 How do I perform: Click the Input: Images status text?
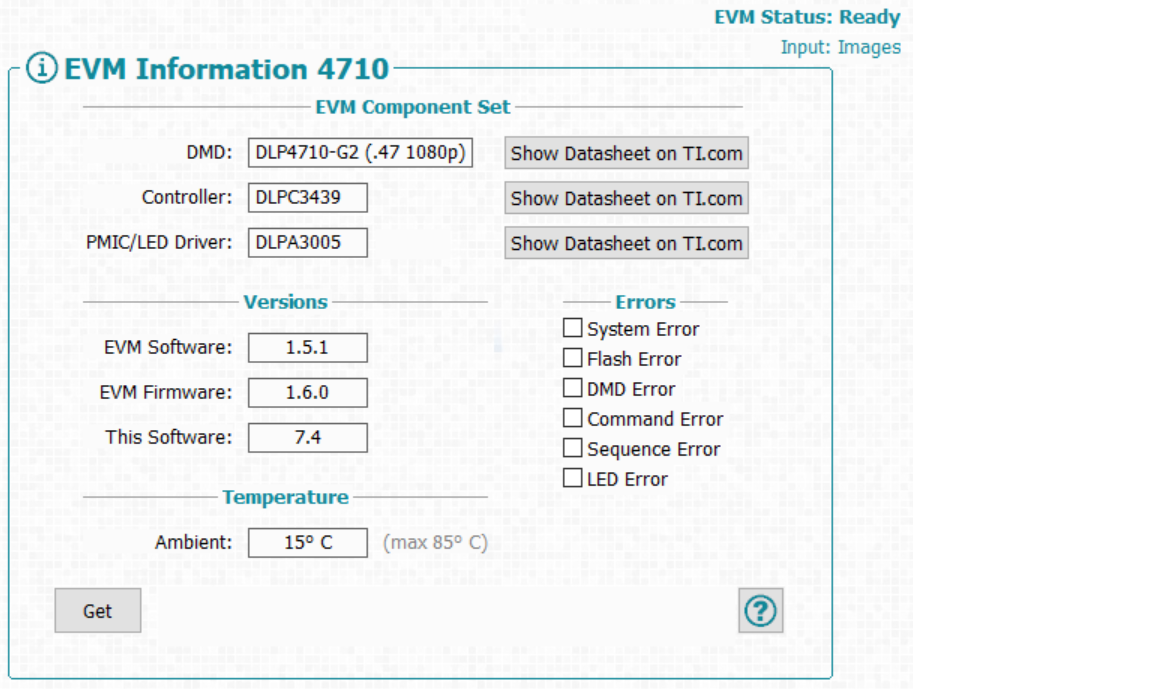click(840, 48)
